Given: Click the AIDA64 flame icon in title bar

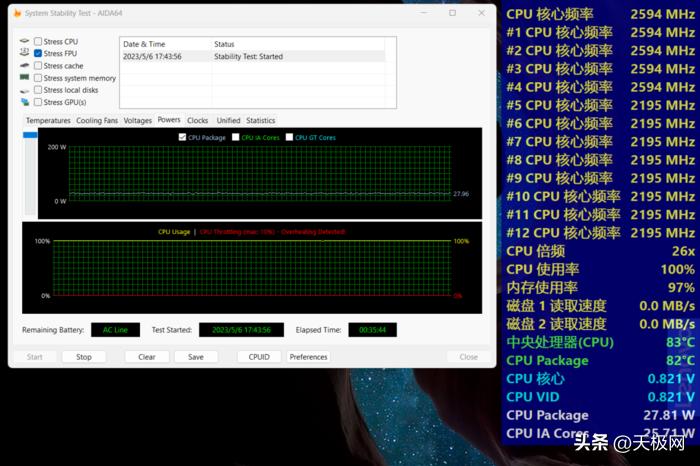Looking at the screenshot, I should (17, 13).
